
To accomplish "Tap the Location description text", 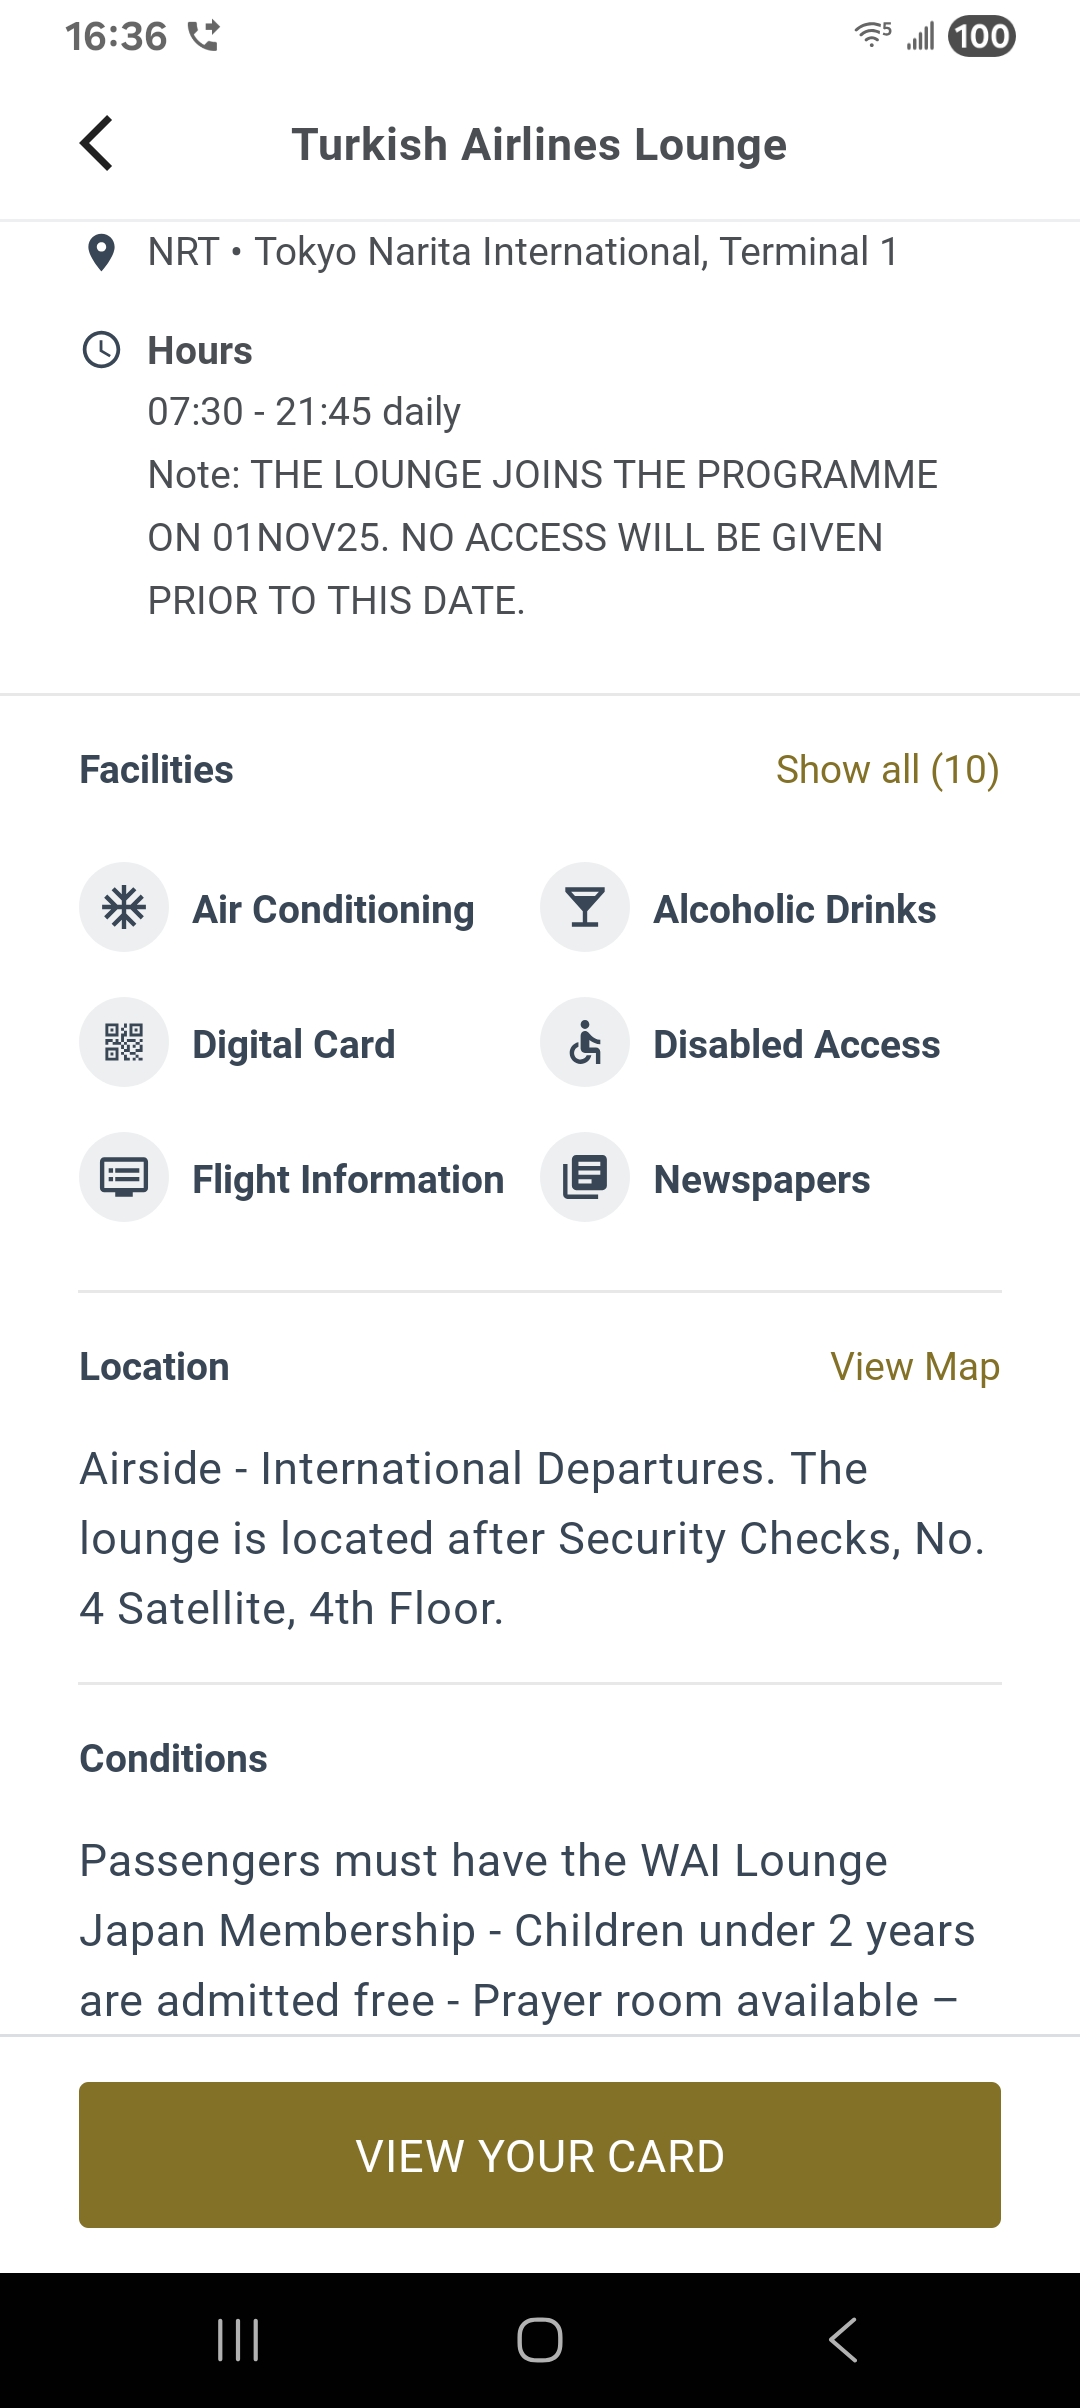I will tap(530, 1539).
